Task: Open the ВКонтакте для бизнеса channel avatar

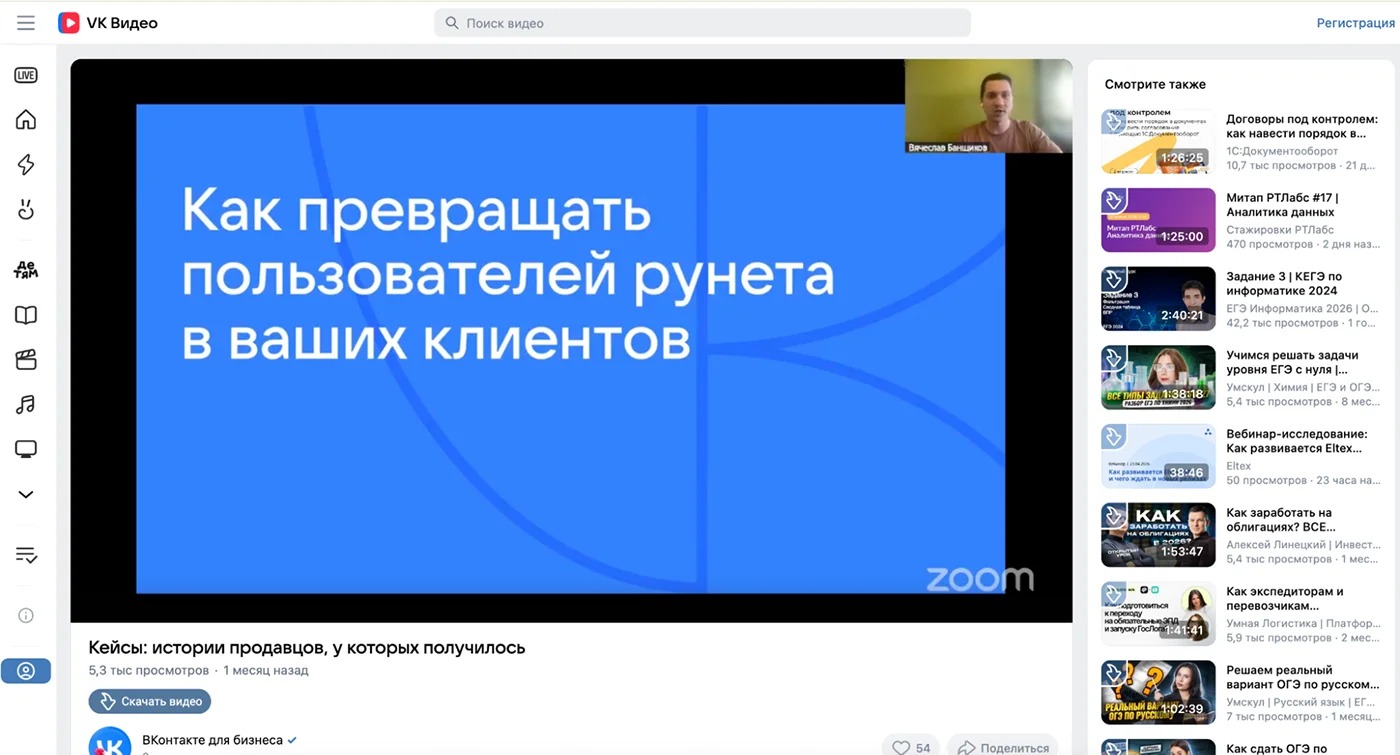Action: tap(110, 742)
